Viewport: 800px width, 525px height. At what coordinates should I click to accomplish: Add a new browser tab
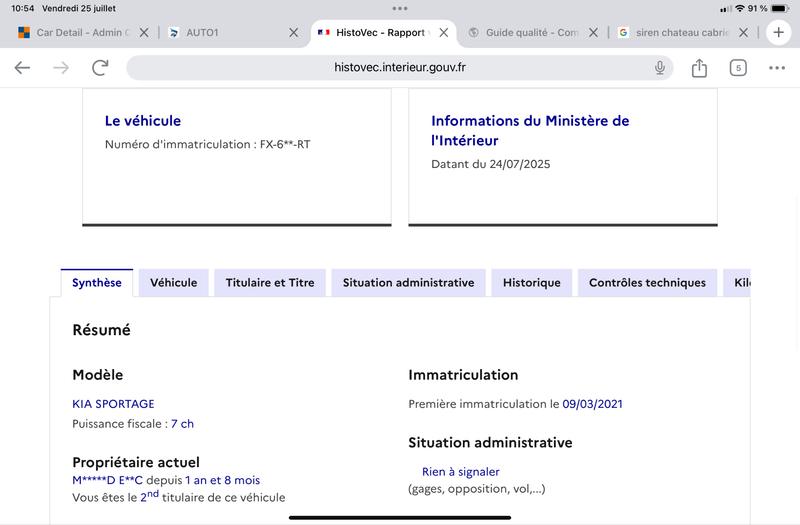779,33
